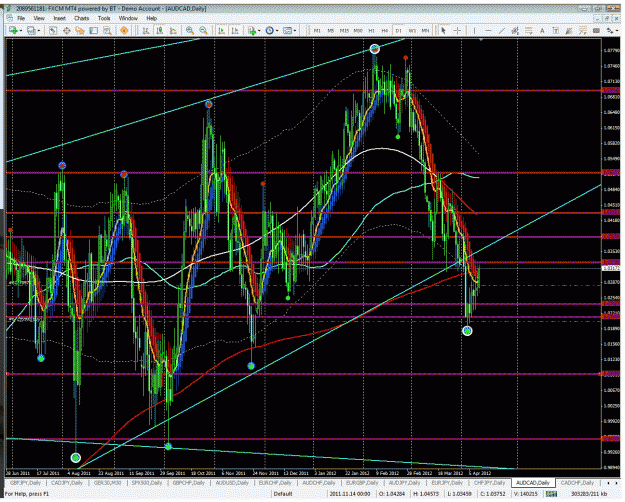
Task: Select the M30 timeframe button
Action: click(358, 31)
